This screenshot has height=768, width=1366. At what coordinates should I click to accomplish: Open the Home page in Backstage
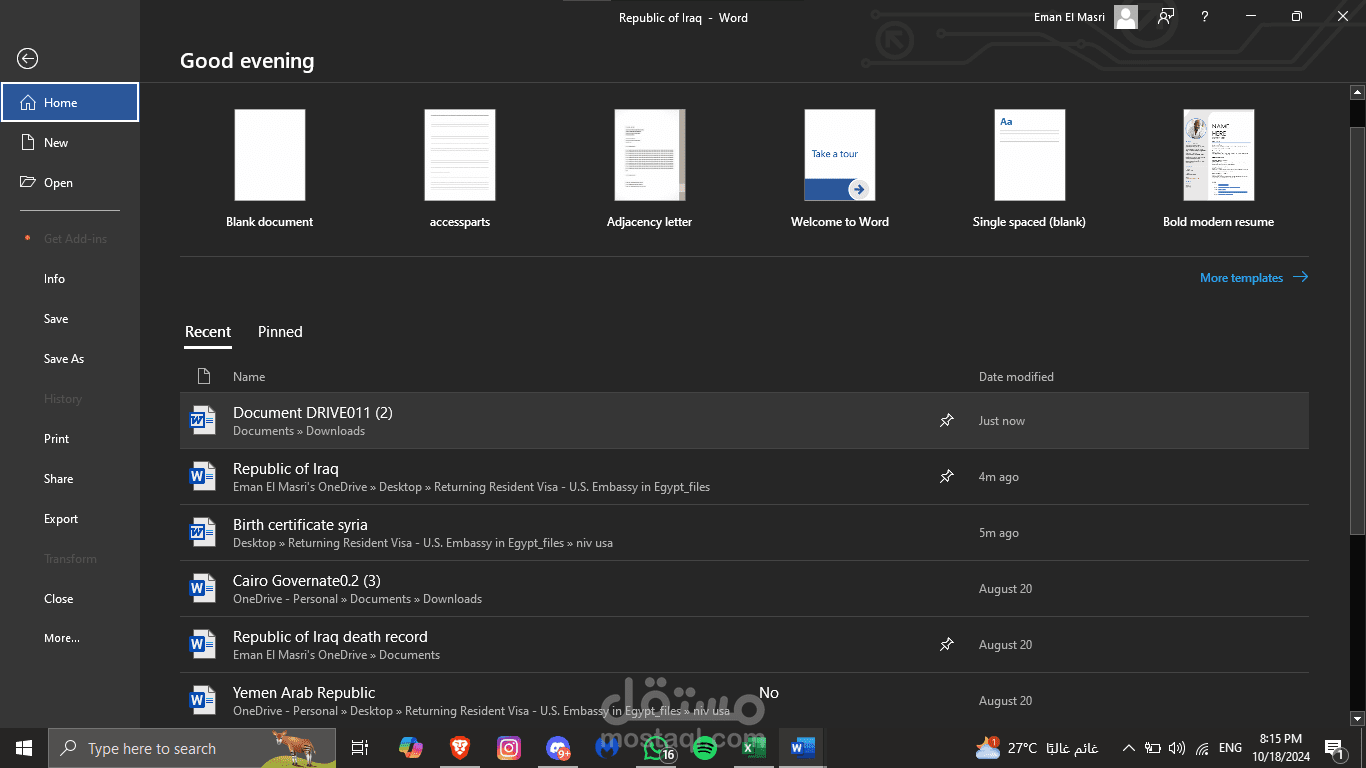click(x=70, y=102)
